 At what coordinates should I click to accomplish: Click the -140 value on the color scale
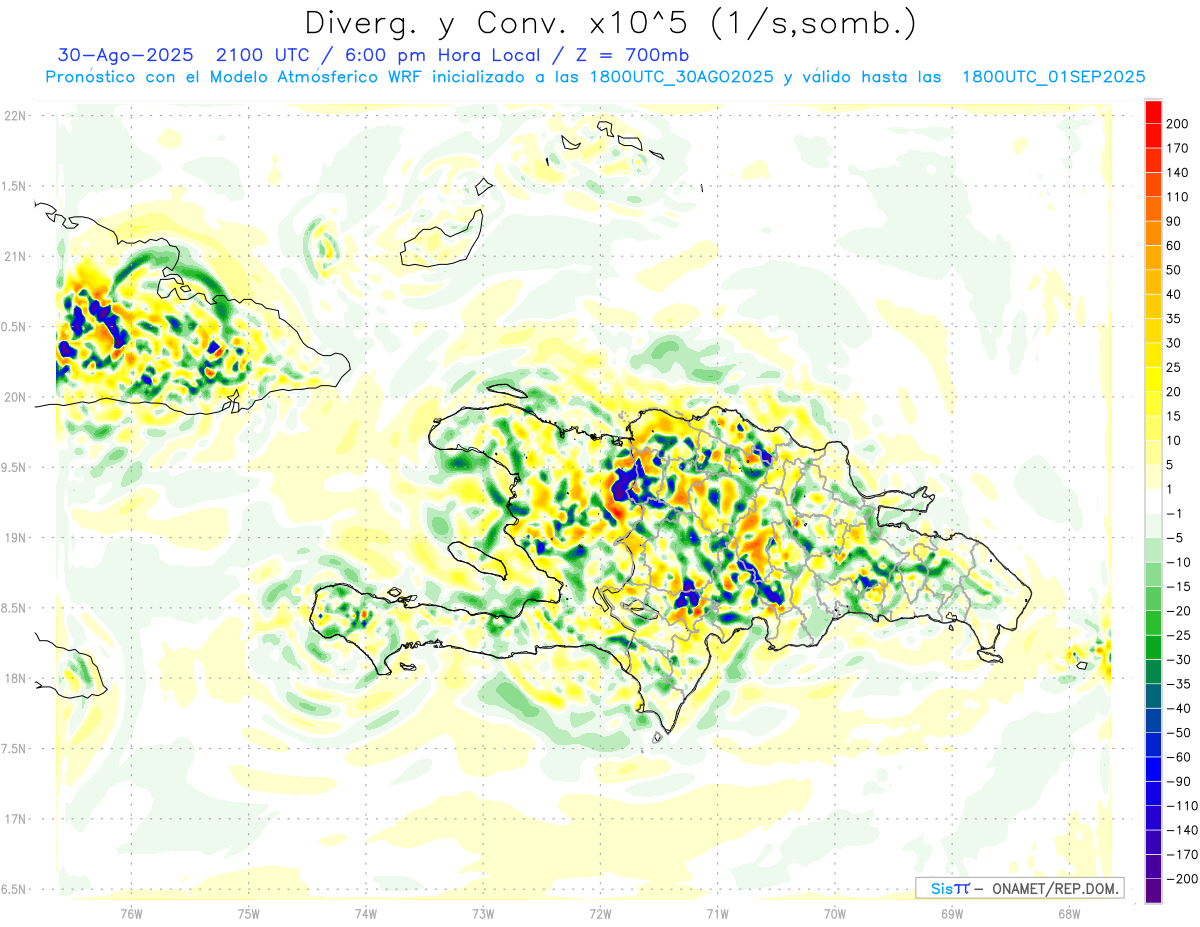[x=1181, y=830]
